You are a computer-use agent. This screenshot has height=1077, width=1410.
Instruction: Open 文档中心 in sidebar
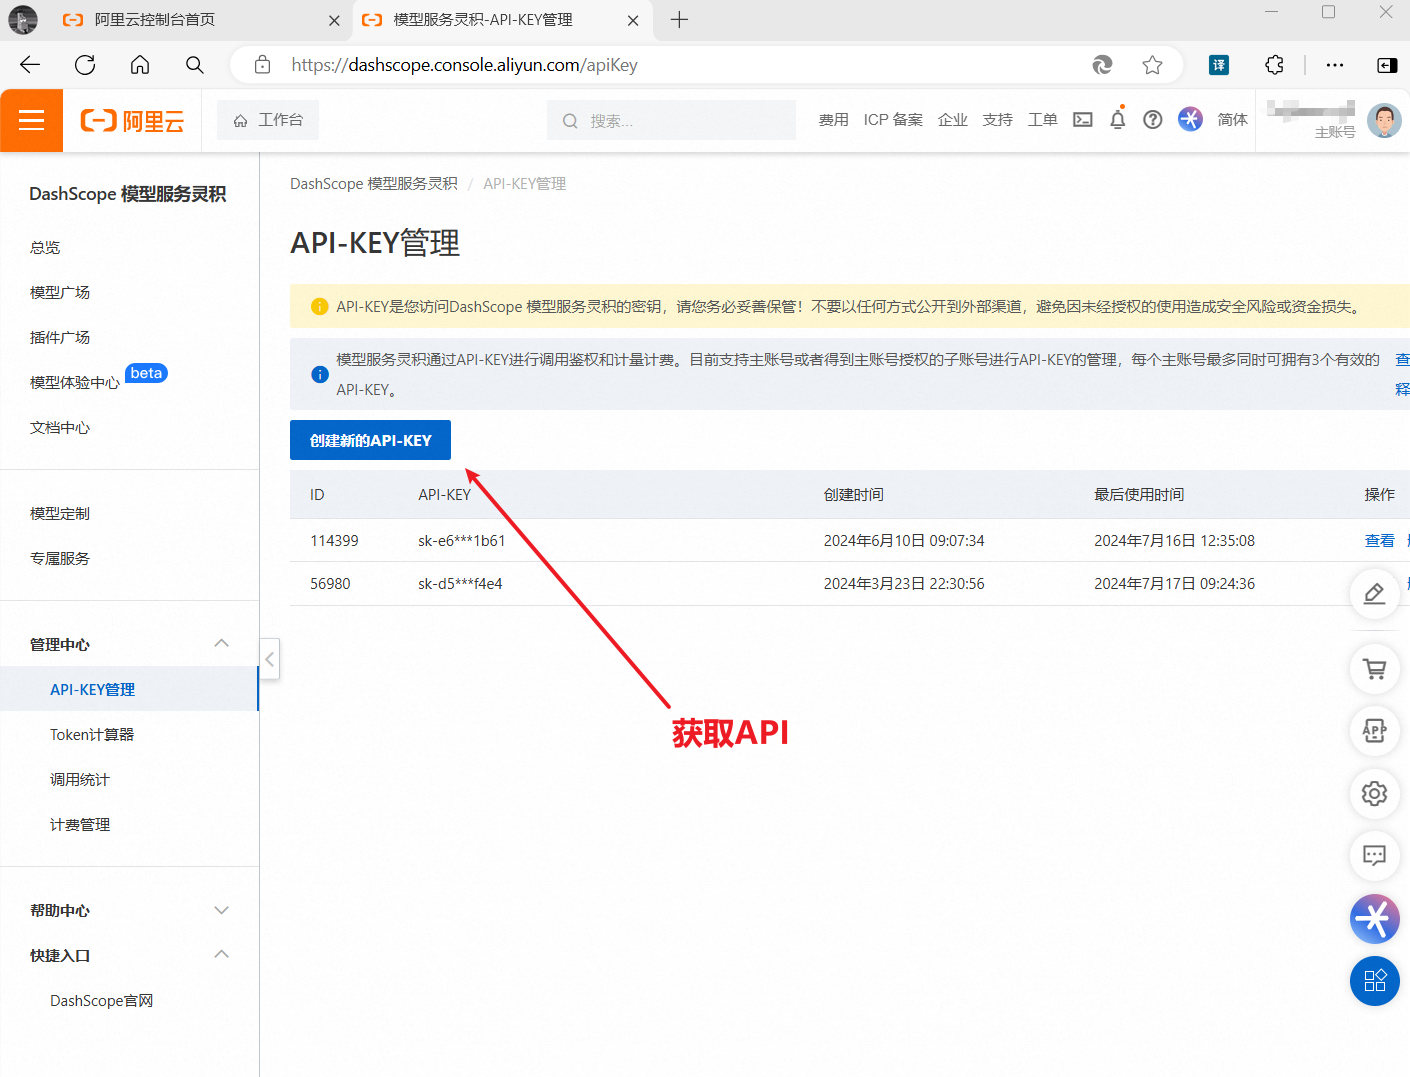60,427
